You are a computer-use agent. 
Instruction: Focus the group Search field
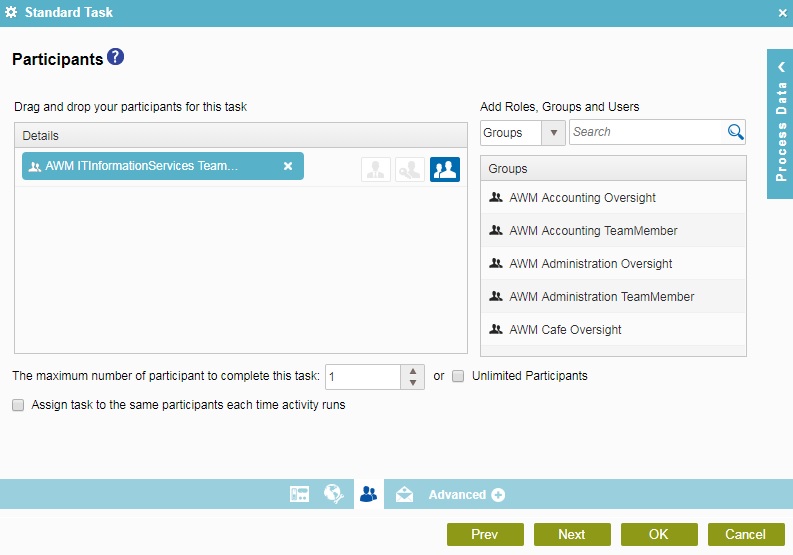pos(646,132)
